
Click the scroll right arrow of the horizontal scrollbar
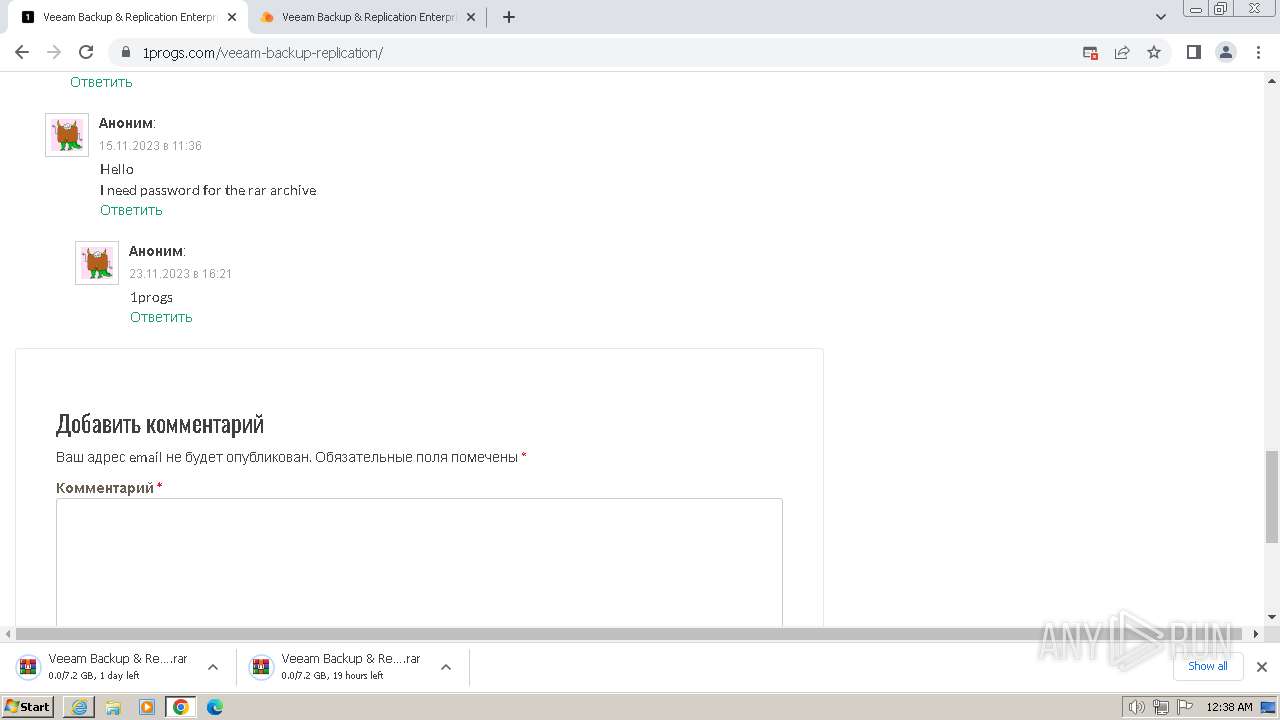coord(1256,634)
